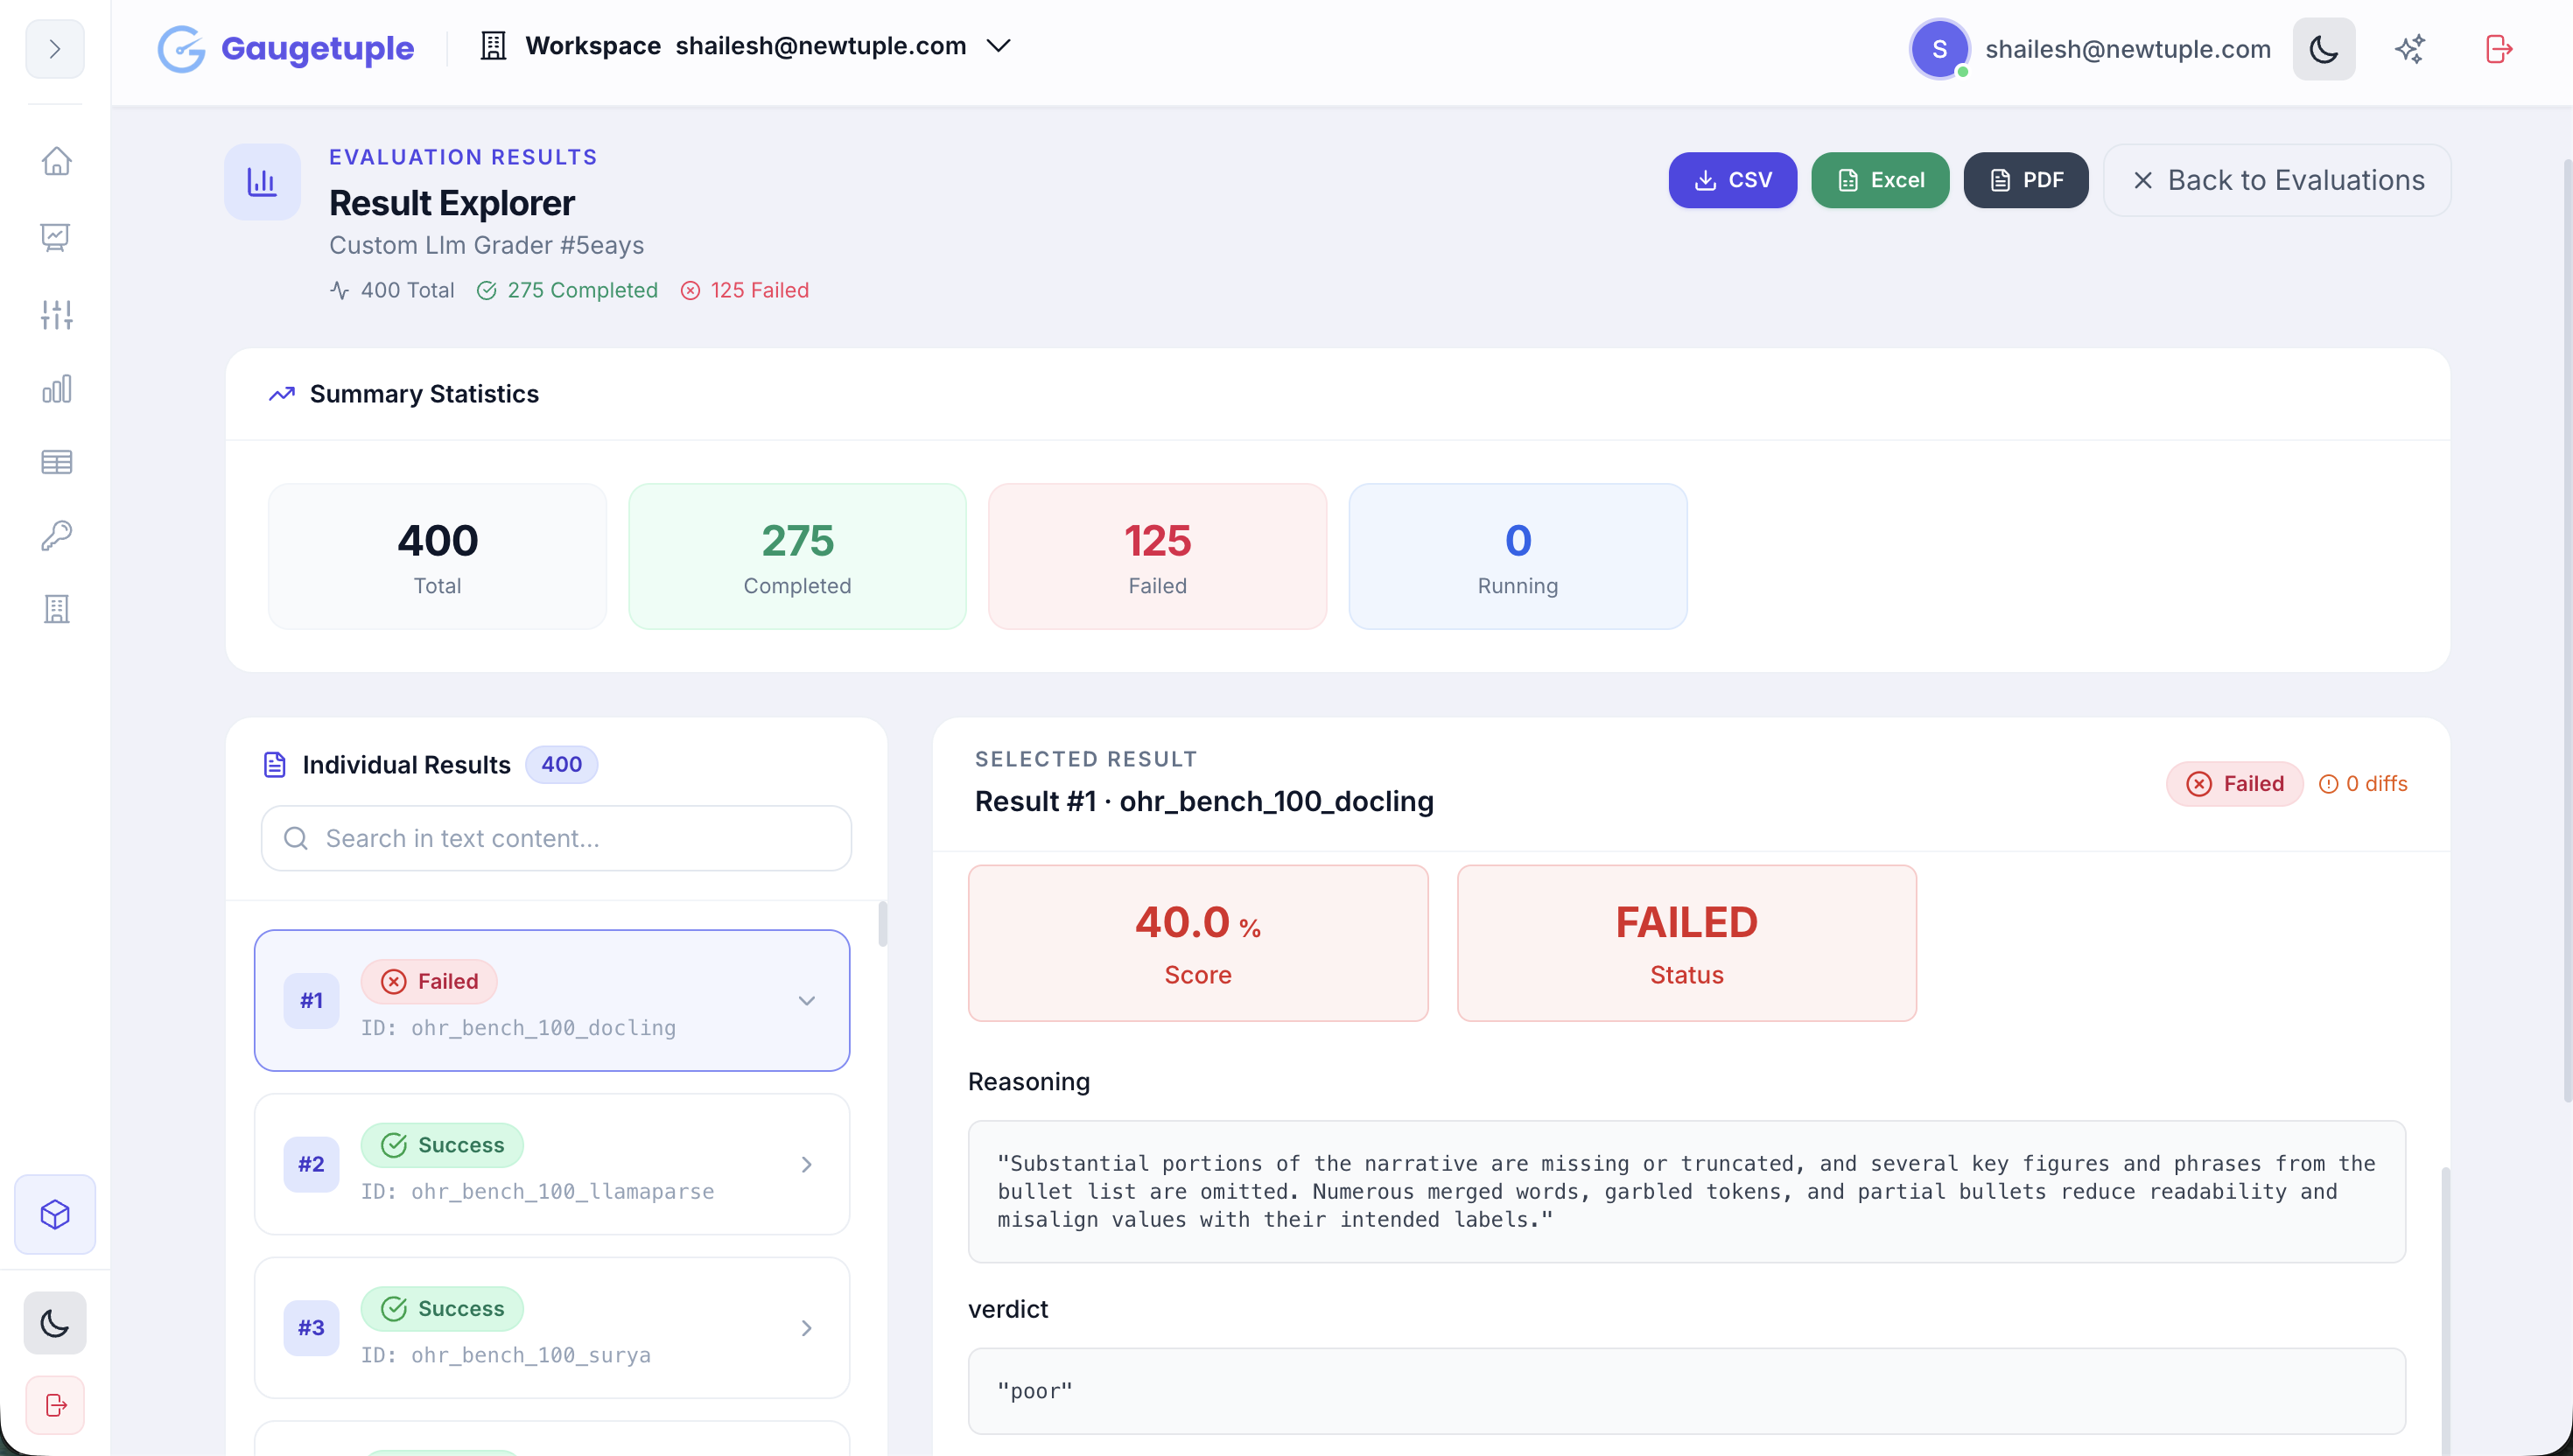Click the FAILED Status card
Viewport: 2573px width, 1456px height.
click(1686, 943)
